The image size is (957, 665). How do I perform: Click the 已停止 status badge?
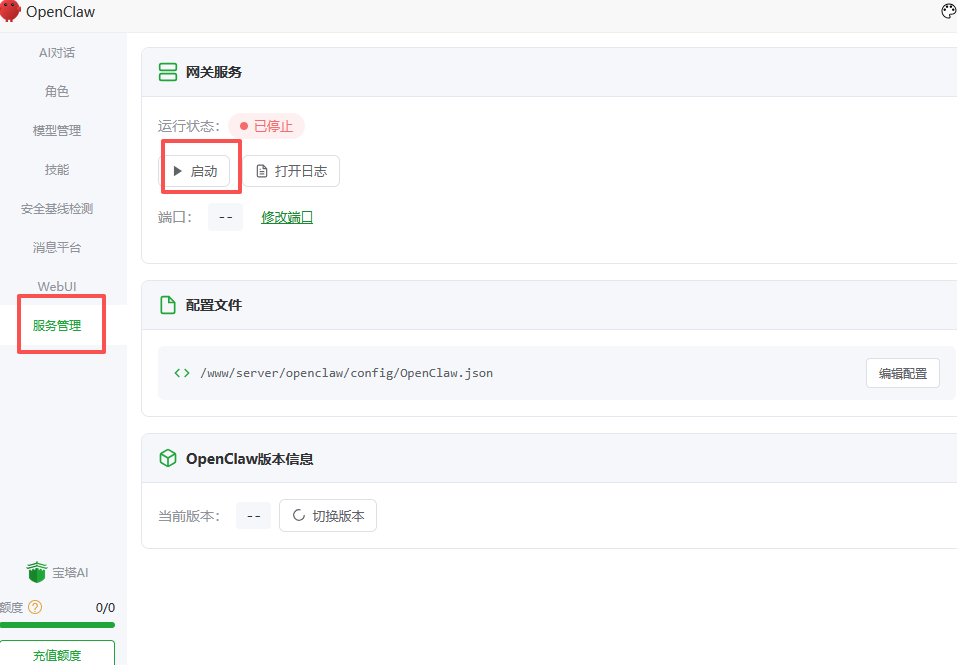(266, 126)
